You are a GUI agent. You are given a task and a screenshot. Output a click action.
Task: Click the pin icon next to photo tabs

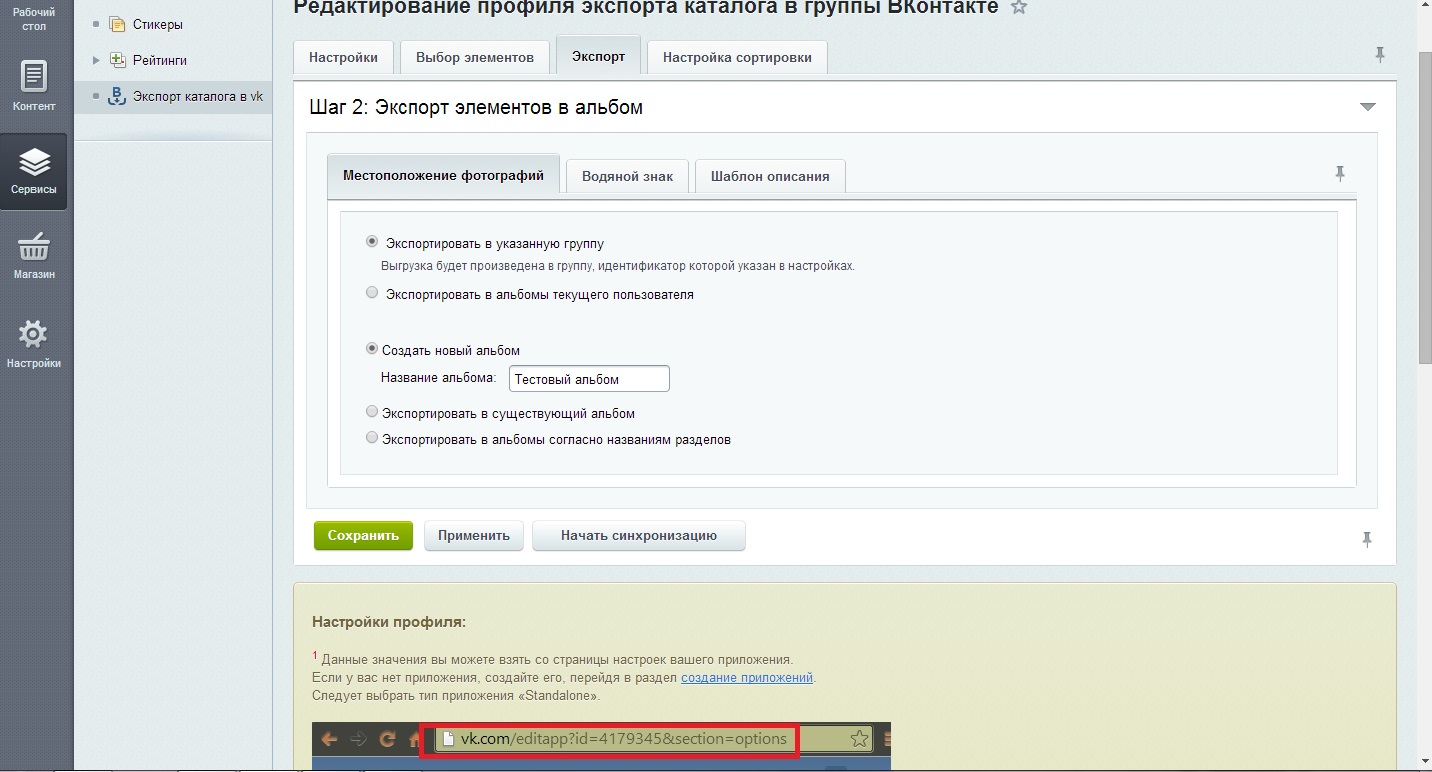(x=1340, y=173)
